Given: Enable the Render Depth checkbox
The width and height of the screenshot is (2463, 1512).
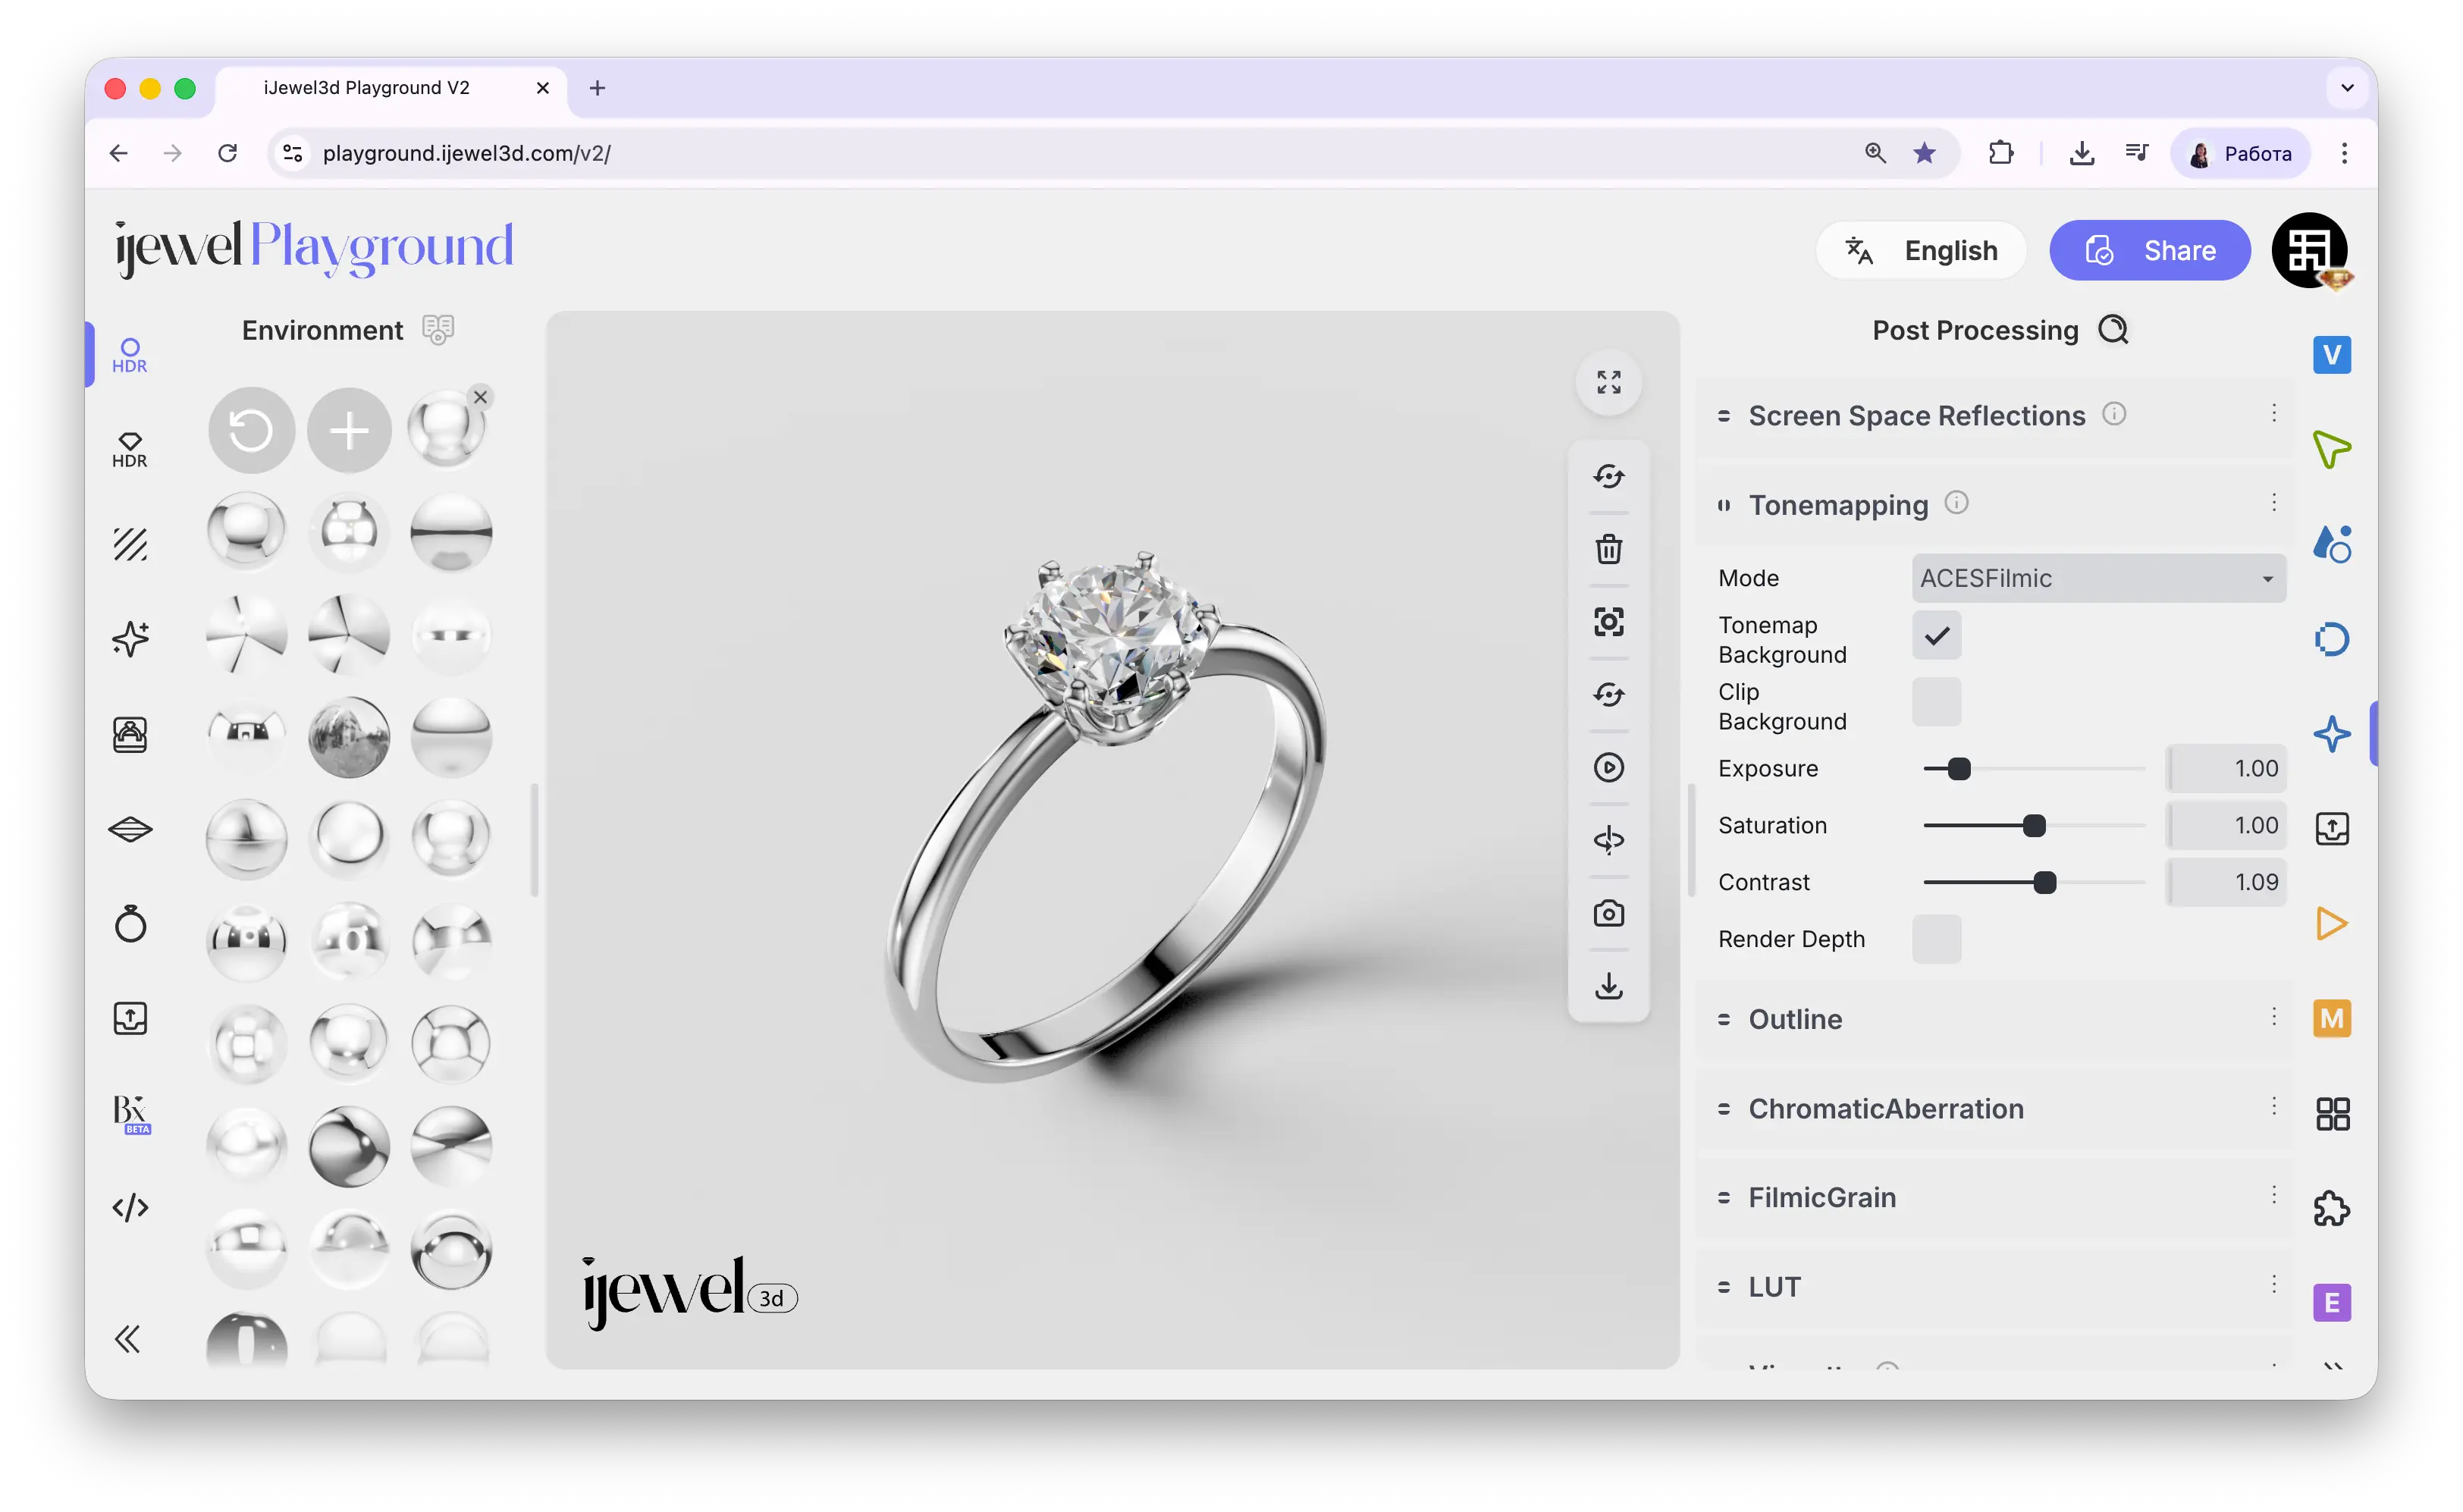Looking at the screenshot, I should tap(1936, 939).
